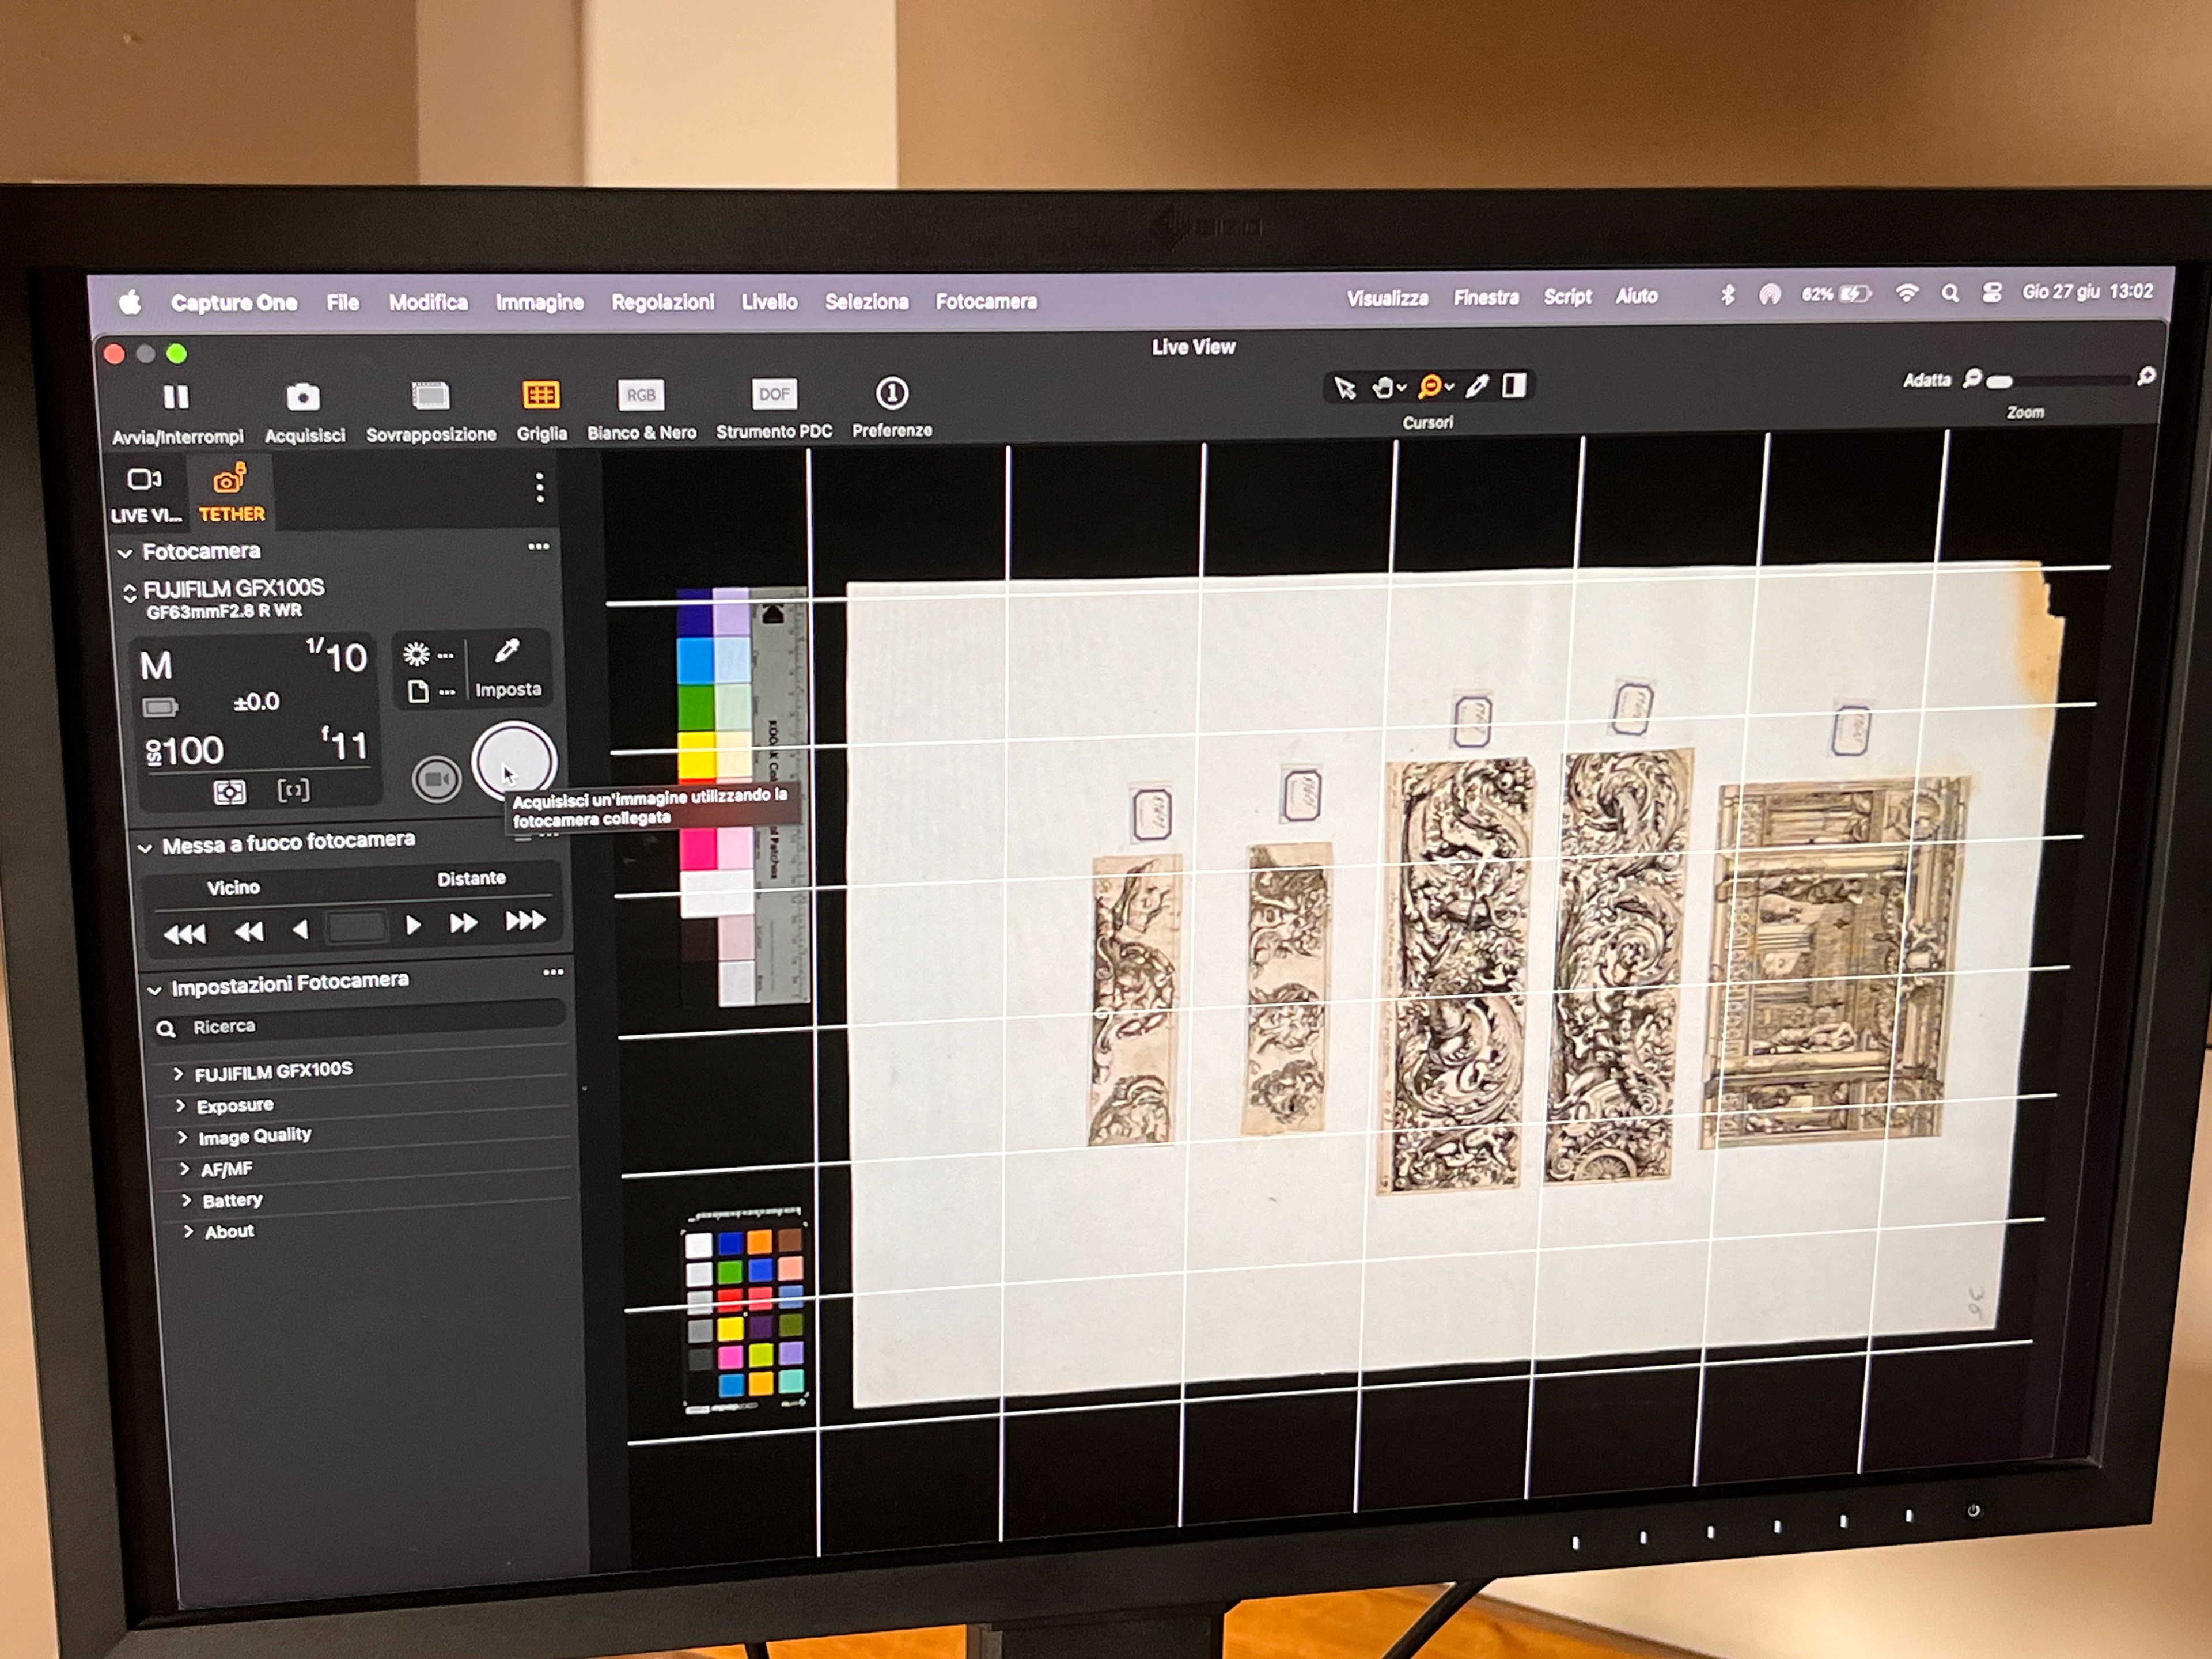Click Adatta to fit zoom

(1926, 380)
